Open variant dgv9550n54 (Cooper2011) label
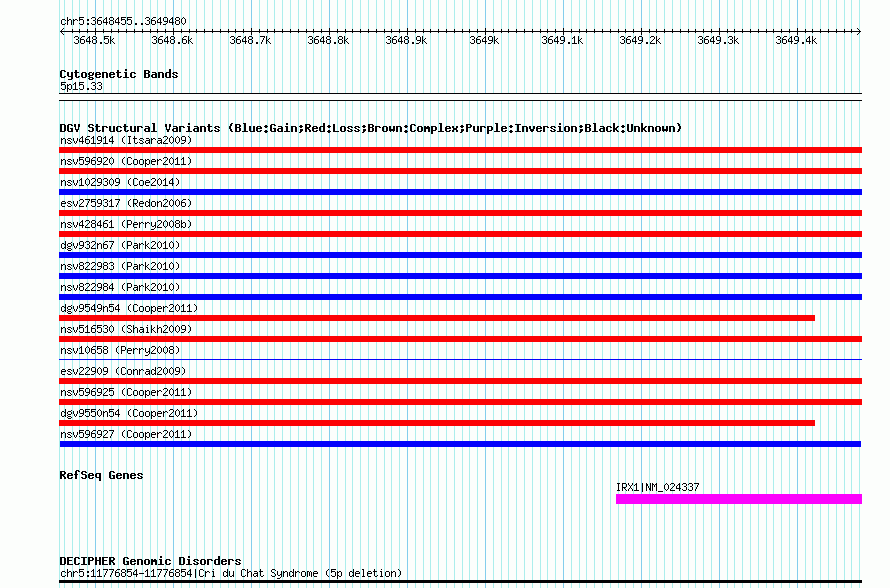 click(x=129, y=413)
